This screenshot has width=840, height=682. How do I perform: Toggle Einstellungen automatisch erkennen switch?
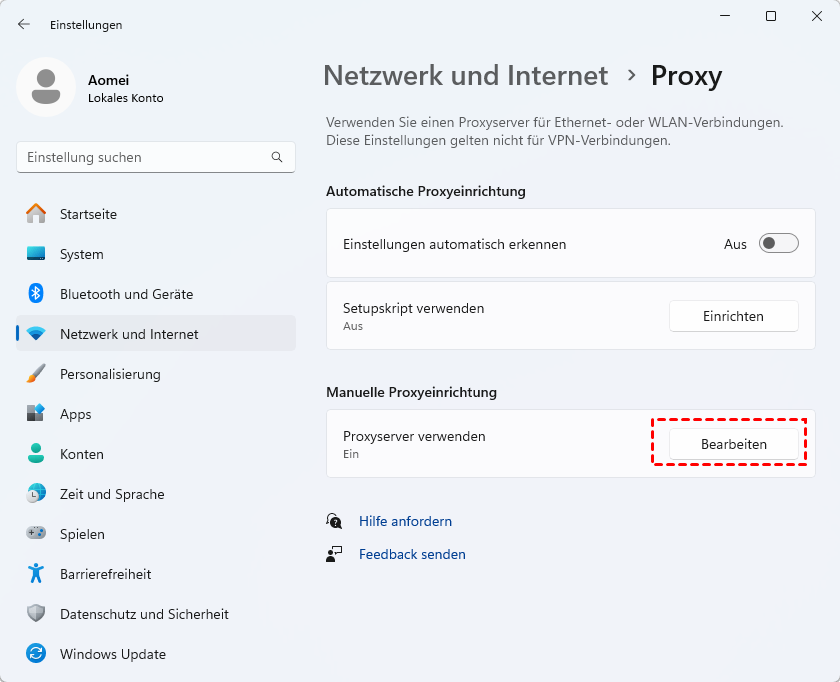[x=778, y=243]
